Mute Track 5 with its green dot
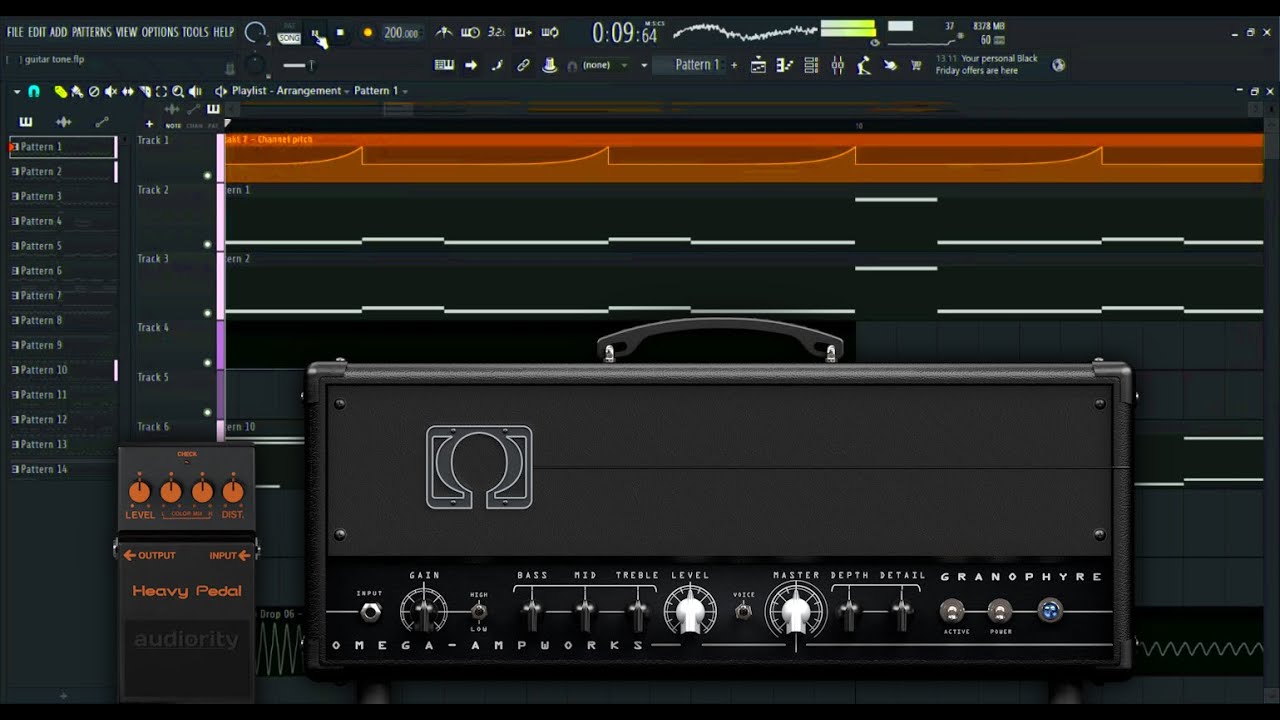Screen dimensions: 1280x720 (x=208, y=412)
